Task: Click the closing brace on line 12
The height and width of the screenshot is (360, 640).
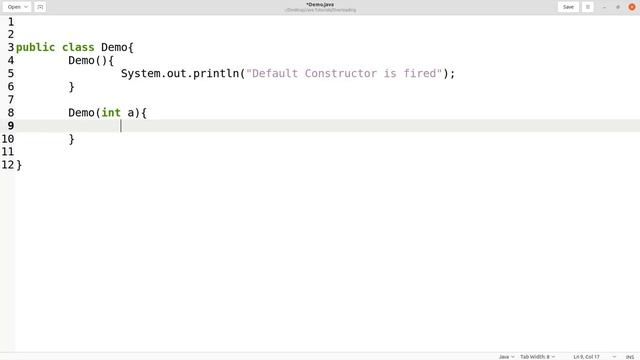Action: [x=19, y=165]
